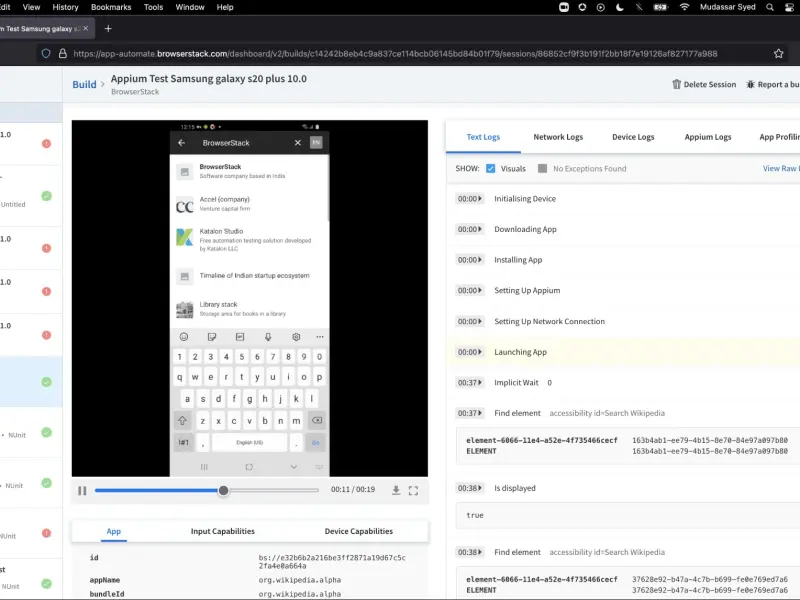The width and height of the screenshot is (800, 600).
Task: Toggle the No Exceptions Found checkbox
Action: click(x=542, y=168)
